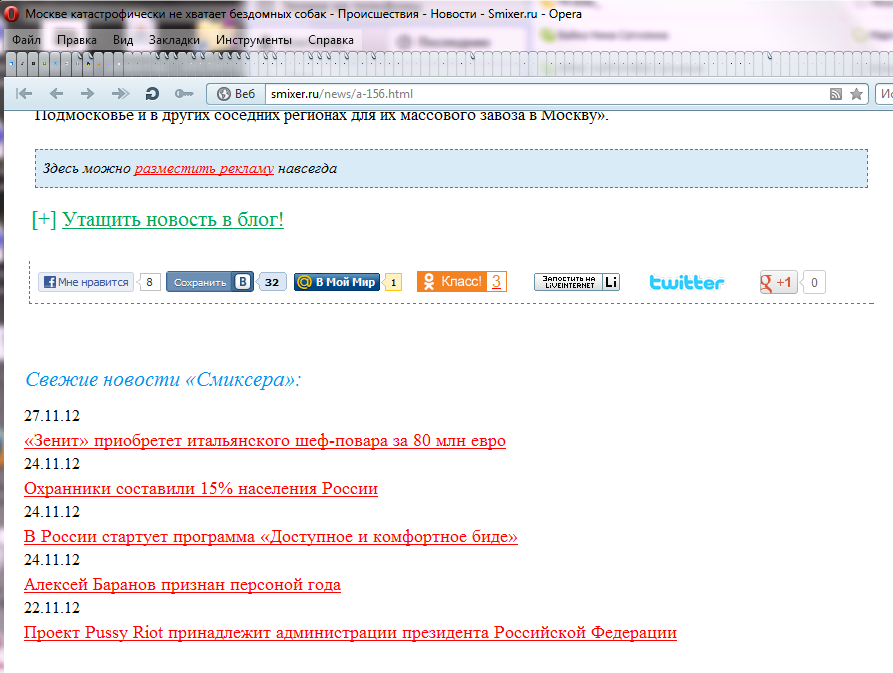This screenshot has width=893, height=673.
Task: Click Утащить новость в блог! link
Action: (x=173, y=220)
